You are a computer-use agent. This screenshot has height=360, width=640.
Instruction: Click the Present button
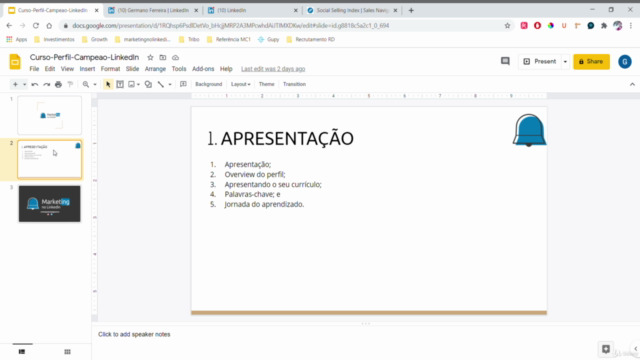(x=540, y=62)
